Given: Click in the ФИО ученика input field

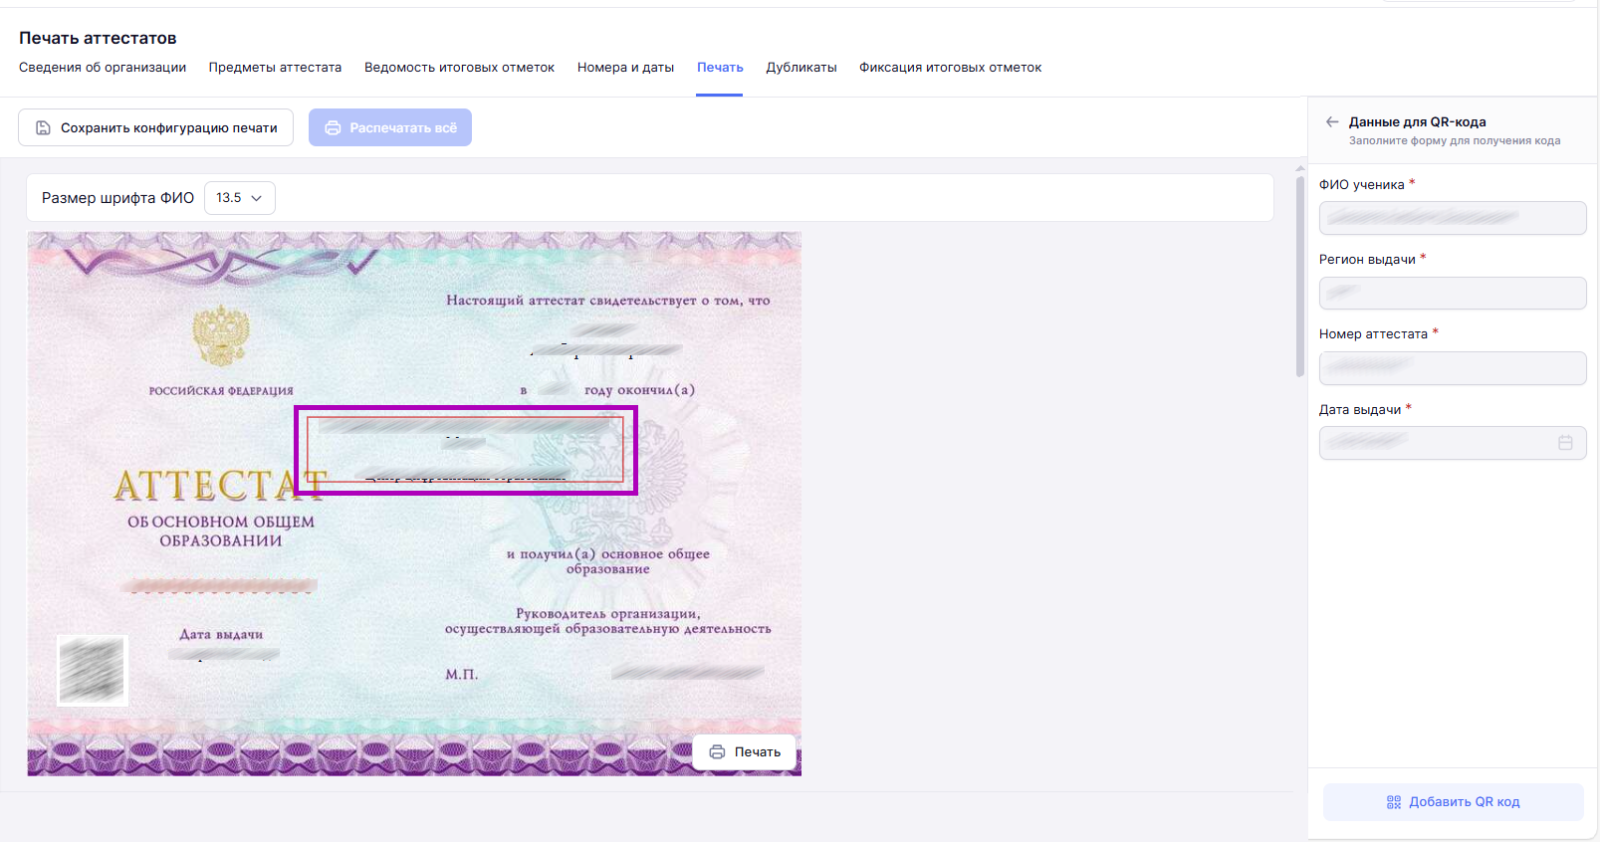Looking at the screenshot, I should (x=1452, y=218).
